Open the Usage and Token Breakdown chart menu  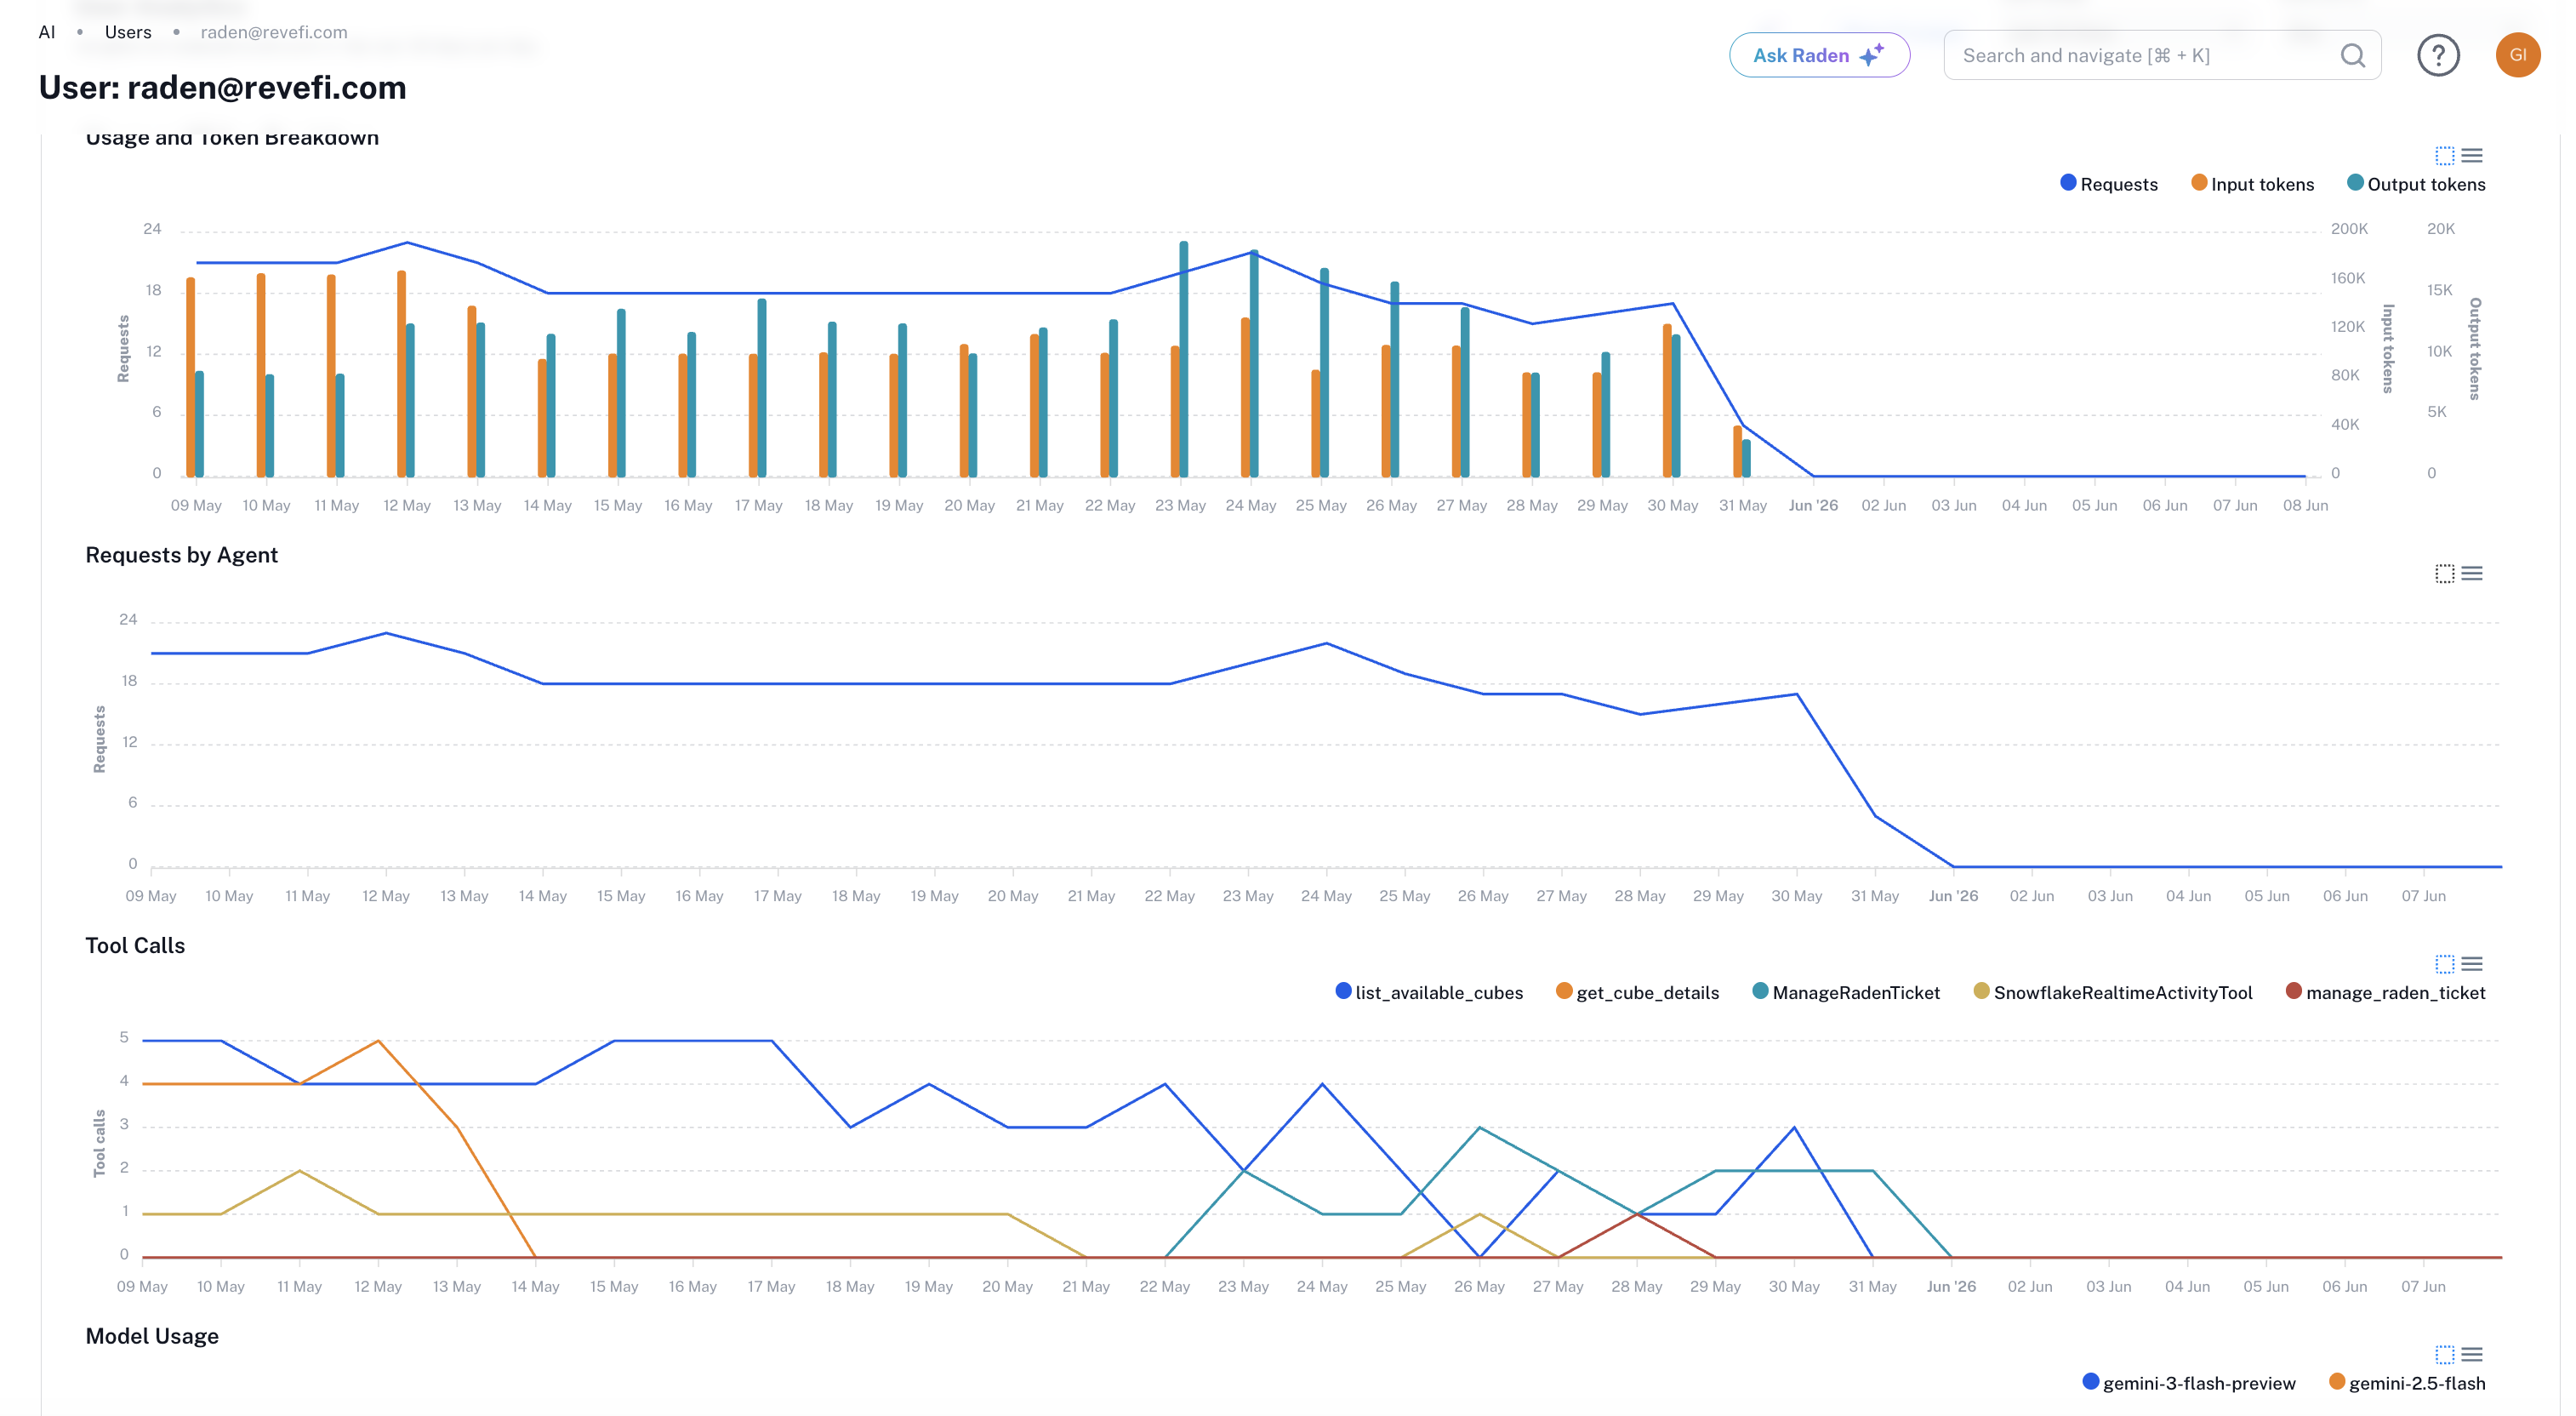tap(2472, 155)
